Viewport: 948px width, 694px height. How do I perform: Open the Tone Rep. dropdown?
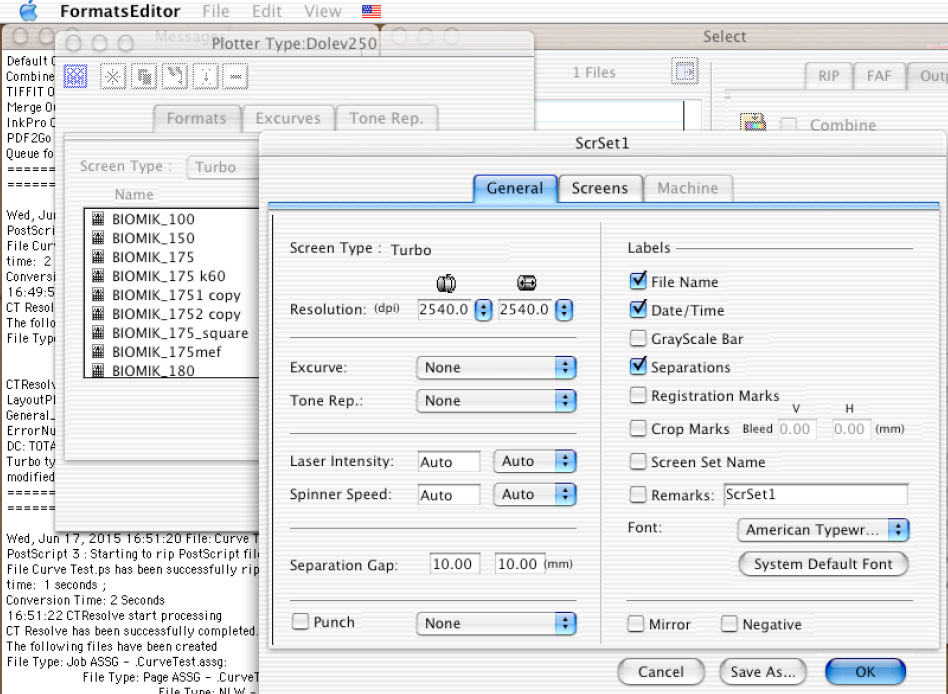(496, 400)
